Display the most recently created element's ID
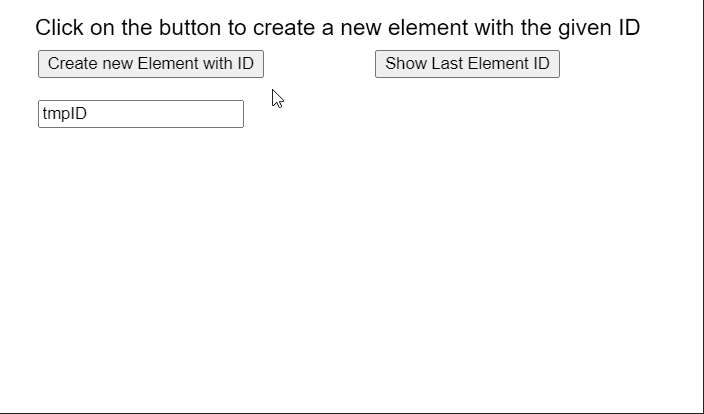This screenshot has height=414, width=704. click(x=467, y=64)
